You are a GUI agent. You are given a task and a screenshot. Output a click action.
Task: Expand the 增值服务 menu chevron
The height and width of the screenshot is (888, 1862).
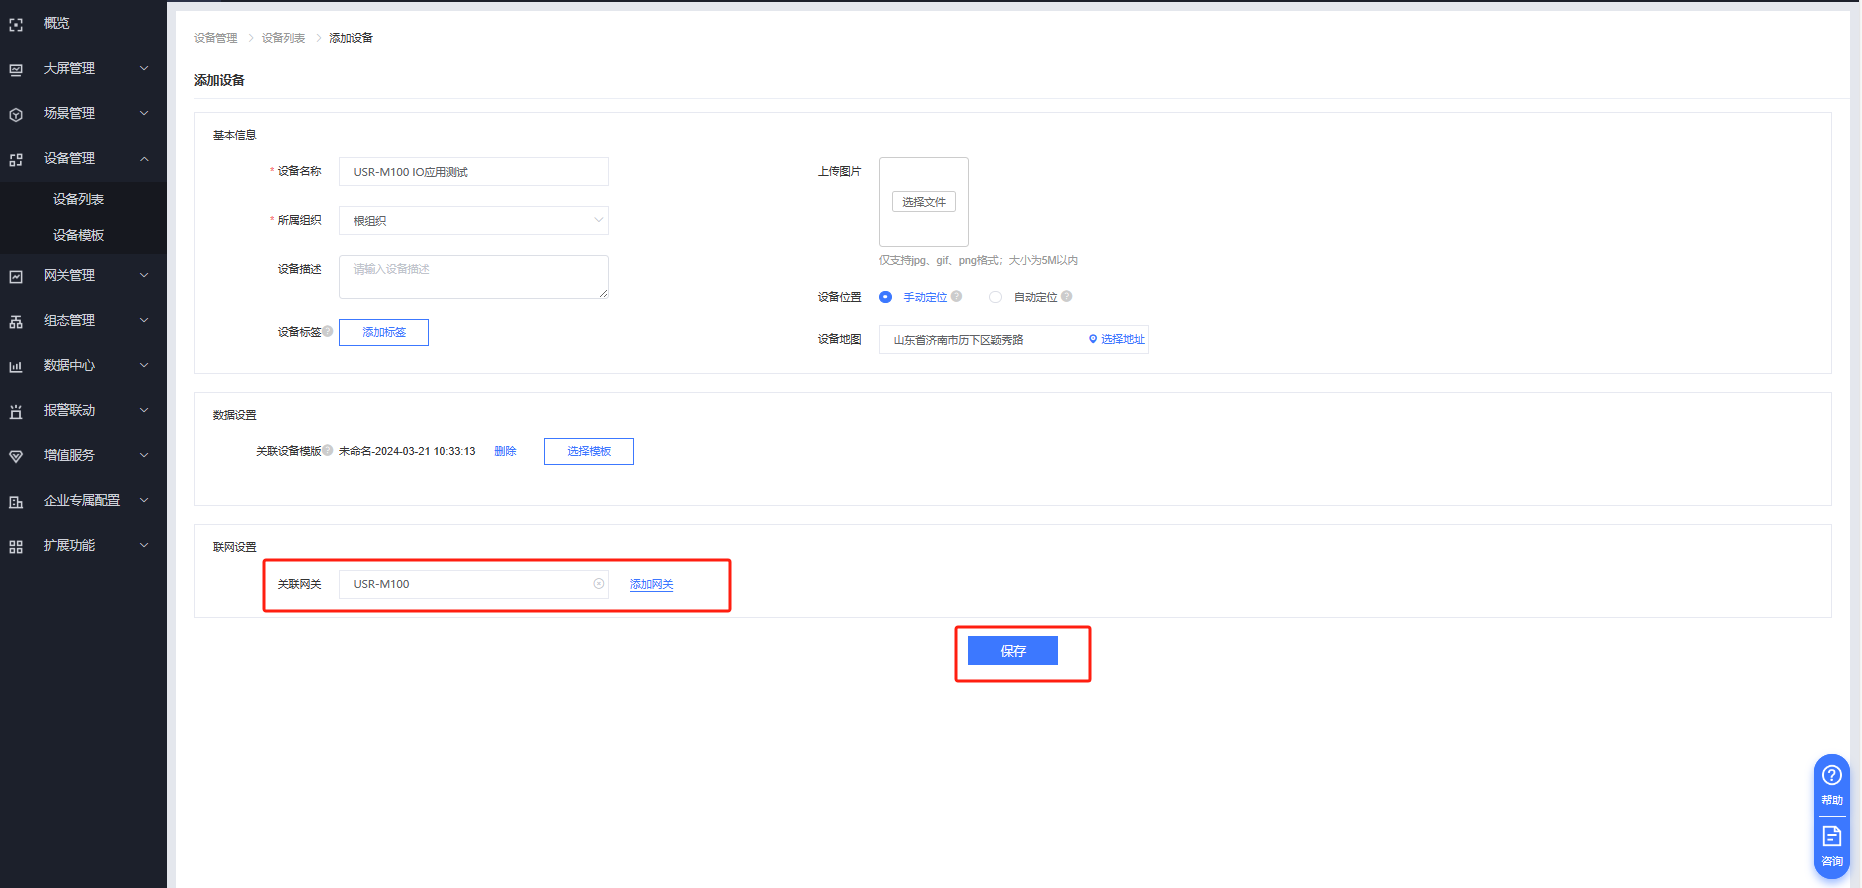pos(144,455)
